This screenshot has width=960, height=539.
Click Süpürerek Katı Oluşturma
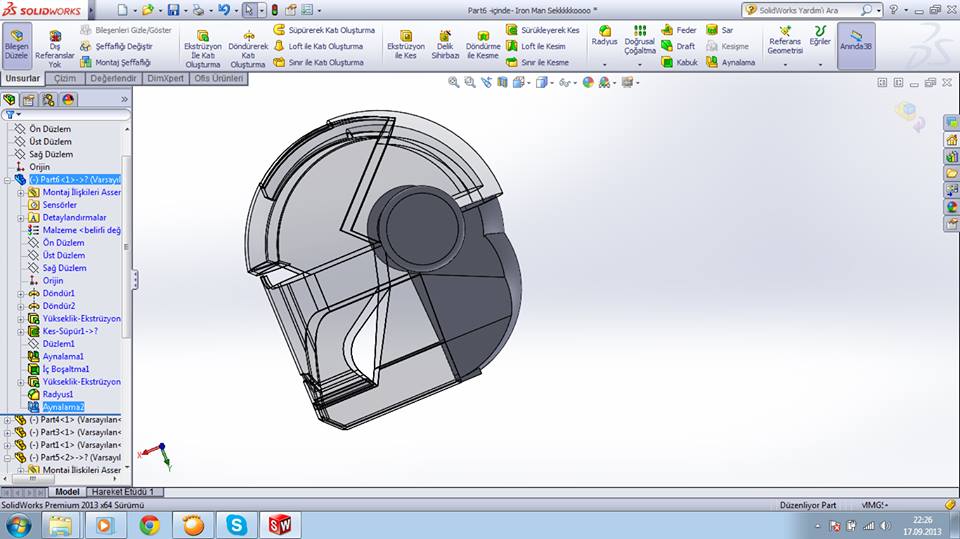(324, 30)
